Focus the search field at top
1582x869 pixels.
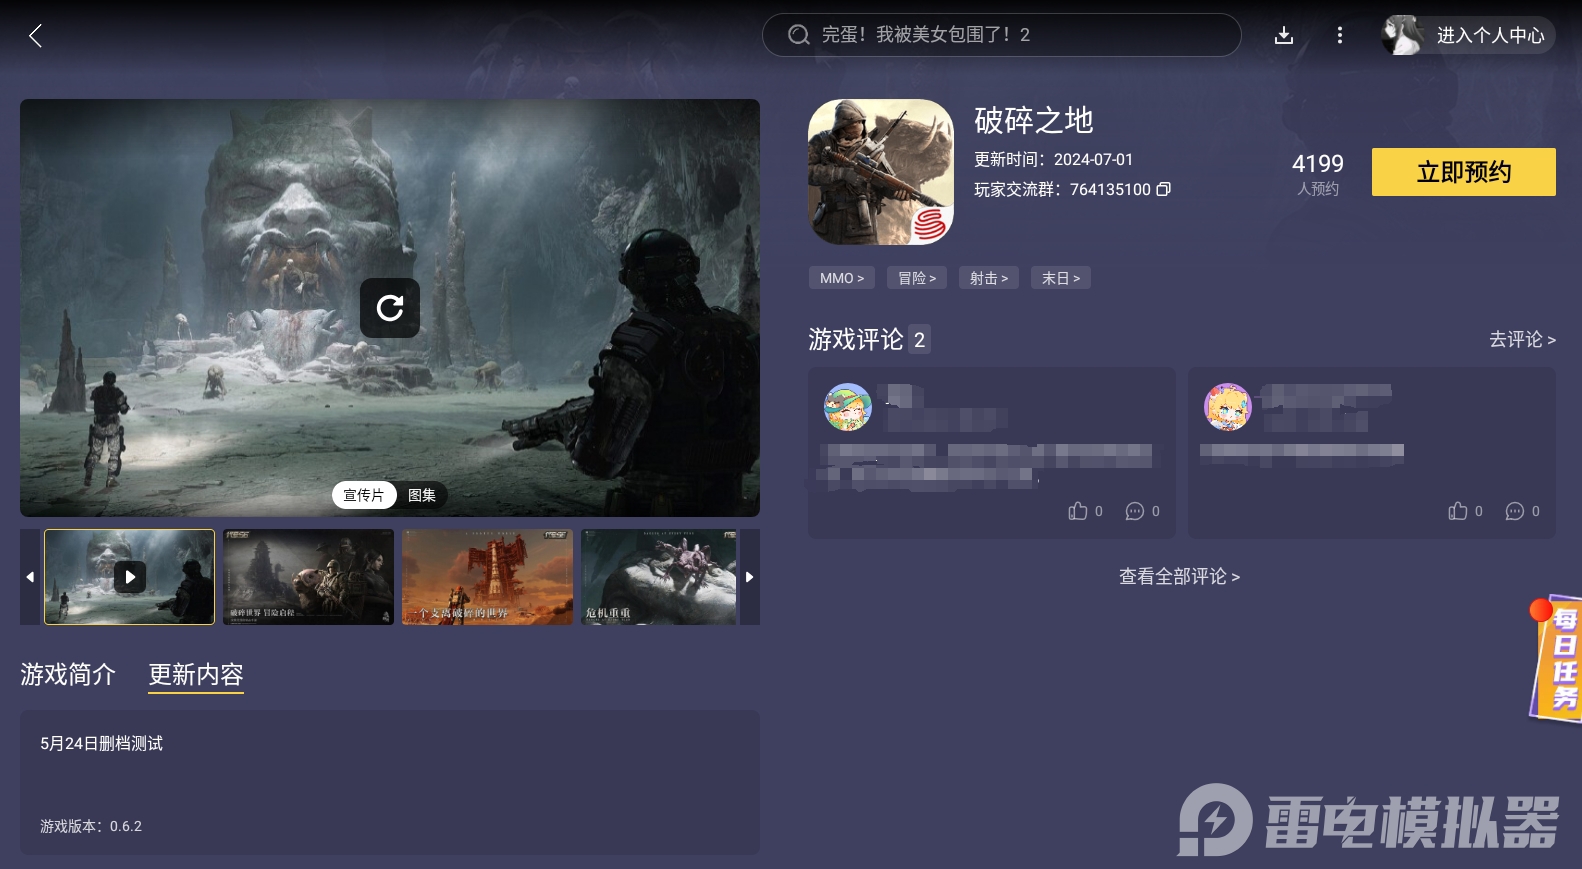tap(1002, 35)
